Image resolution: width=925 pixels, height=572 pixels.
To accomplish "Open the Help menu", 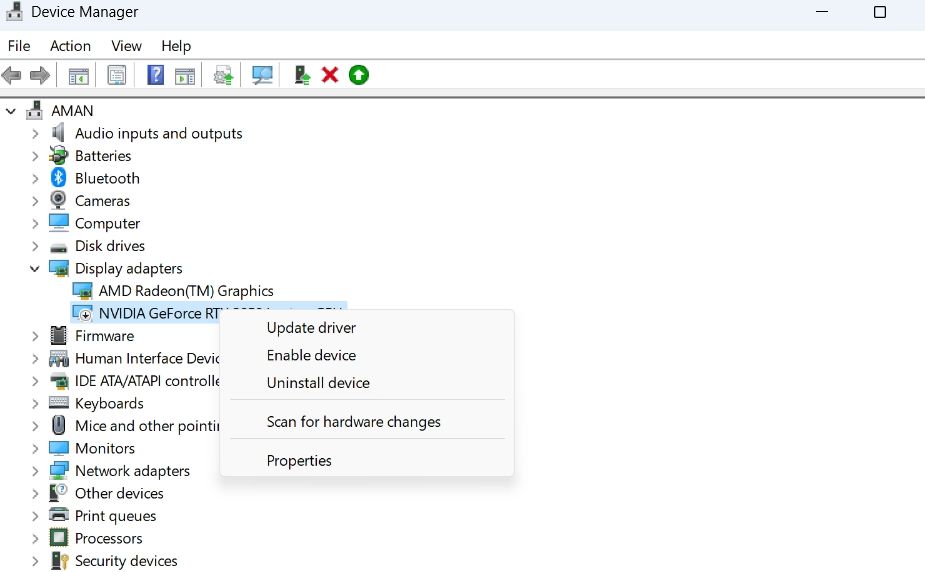I will click(176, 46).
